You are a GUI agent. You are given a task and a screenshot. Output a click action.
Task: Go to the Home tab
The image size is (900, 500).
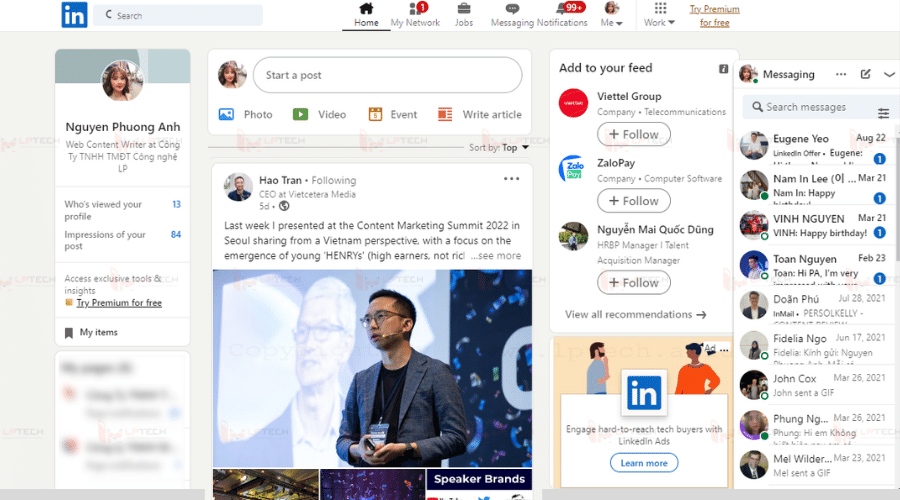point(366,15)
